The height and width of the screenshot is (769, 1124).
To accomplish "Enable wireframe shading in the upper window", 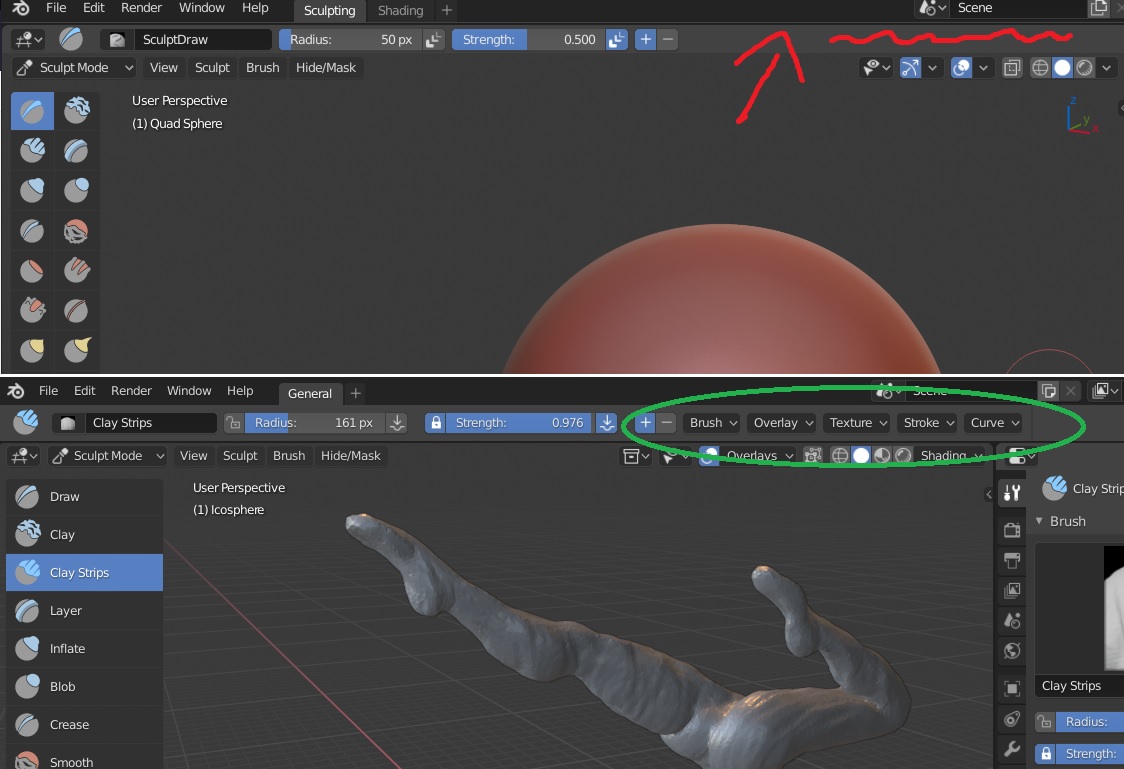I will click(x=1039, y=68).
